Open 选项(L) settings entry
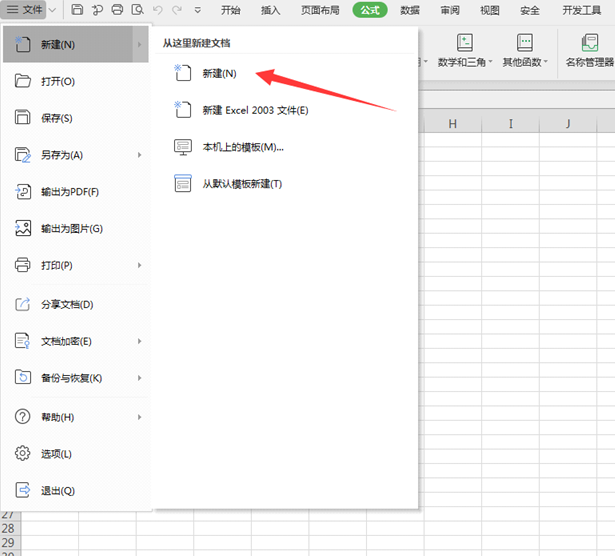615x556 pixels. coord(75,454)
